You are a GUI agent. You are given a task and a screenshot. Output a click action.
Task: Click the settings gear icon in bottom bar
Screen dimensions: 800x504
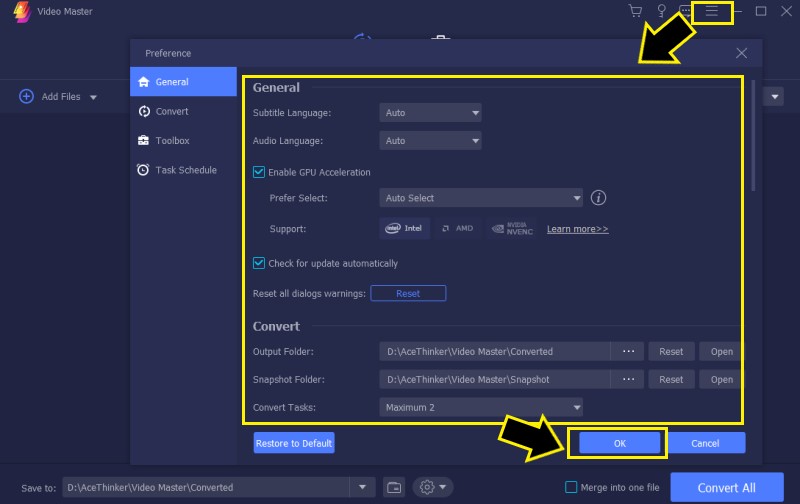(x=427, y=488)
